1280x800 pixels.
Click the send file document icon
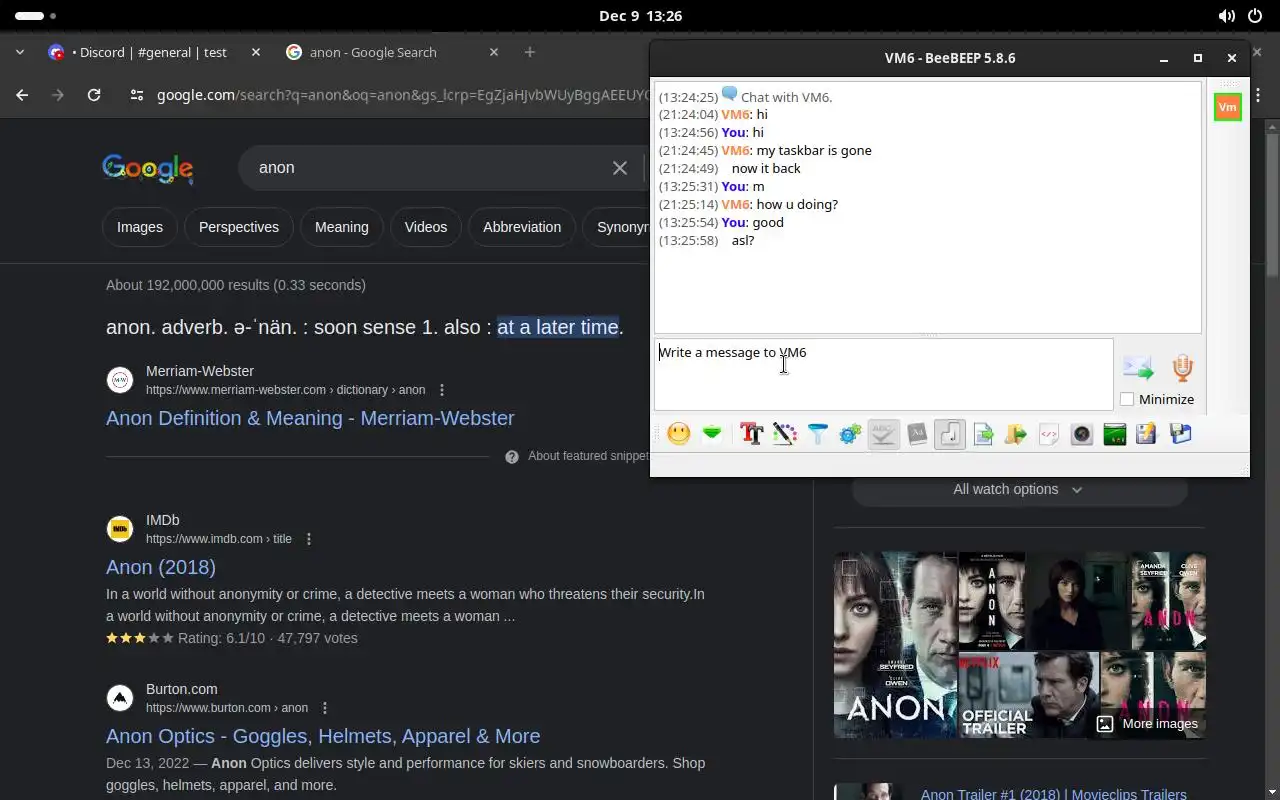pyautogui.click(x=983, y=434)
